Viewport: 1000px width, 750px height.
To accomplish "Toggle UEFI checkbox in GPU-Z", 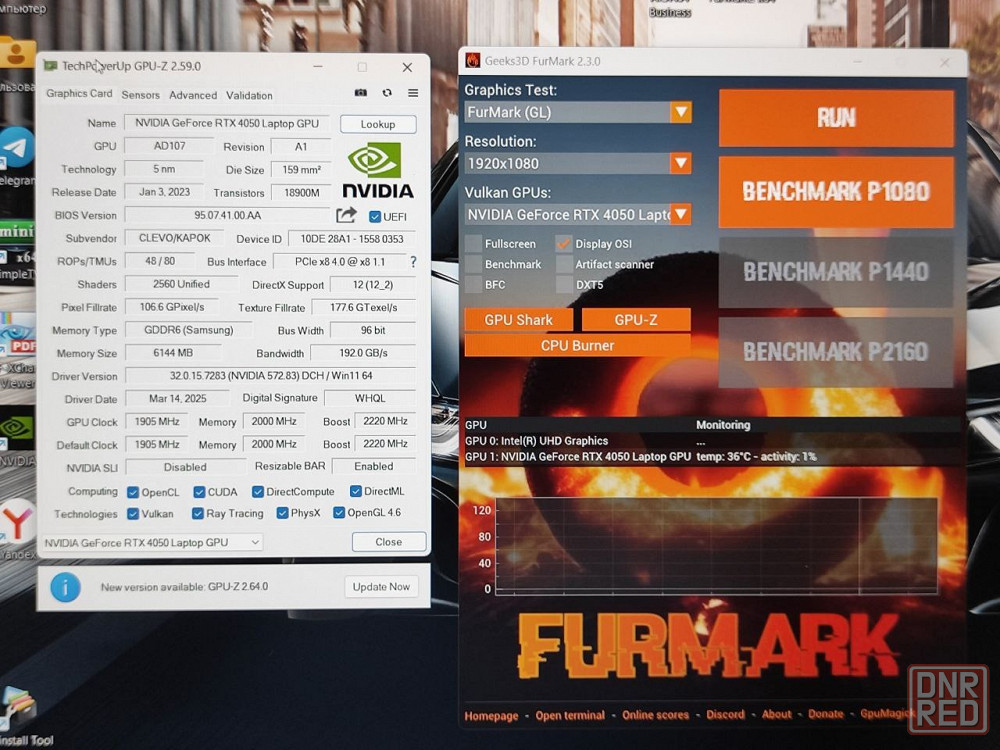I will tap(375, 217).
